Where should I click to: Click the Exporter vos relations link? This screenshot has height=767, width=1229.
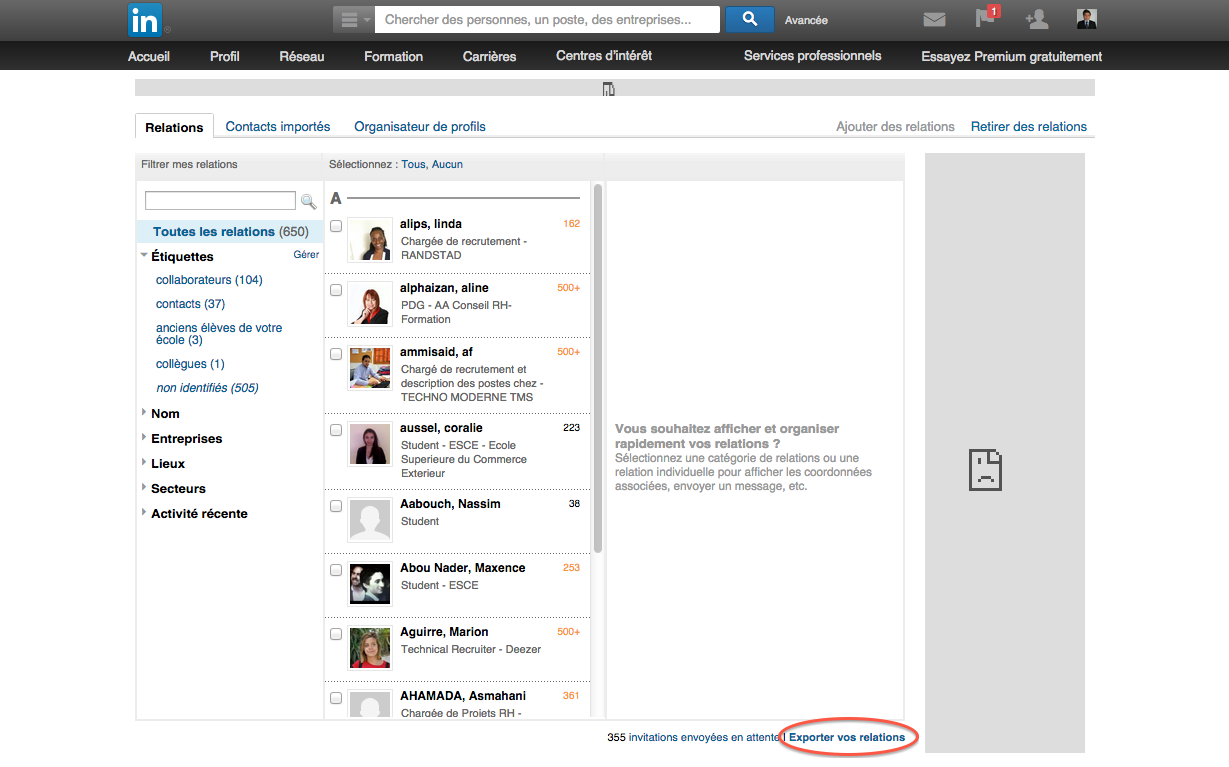click(x=847, y=737)
